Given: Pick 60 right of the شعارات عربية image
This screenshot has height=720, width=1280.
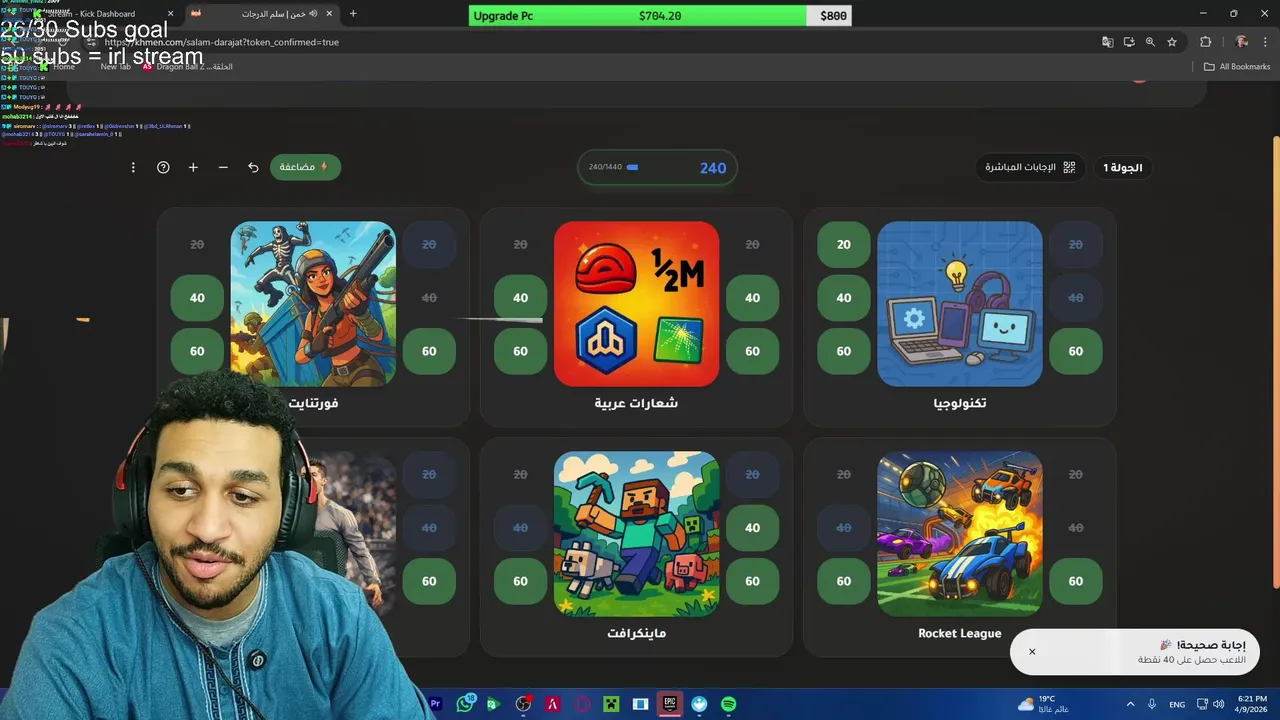Looking at the screenshot, I should click(752, 351).
